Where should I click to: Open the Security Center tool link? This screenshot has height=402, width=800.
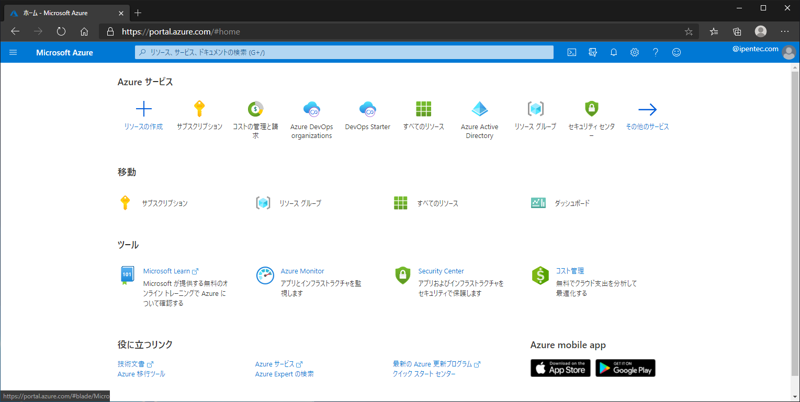tap(441, 271)
